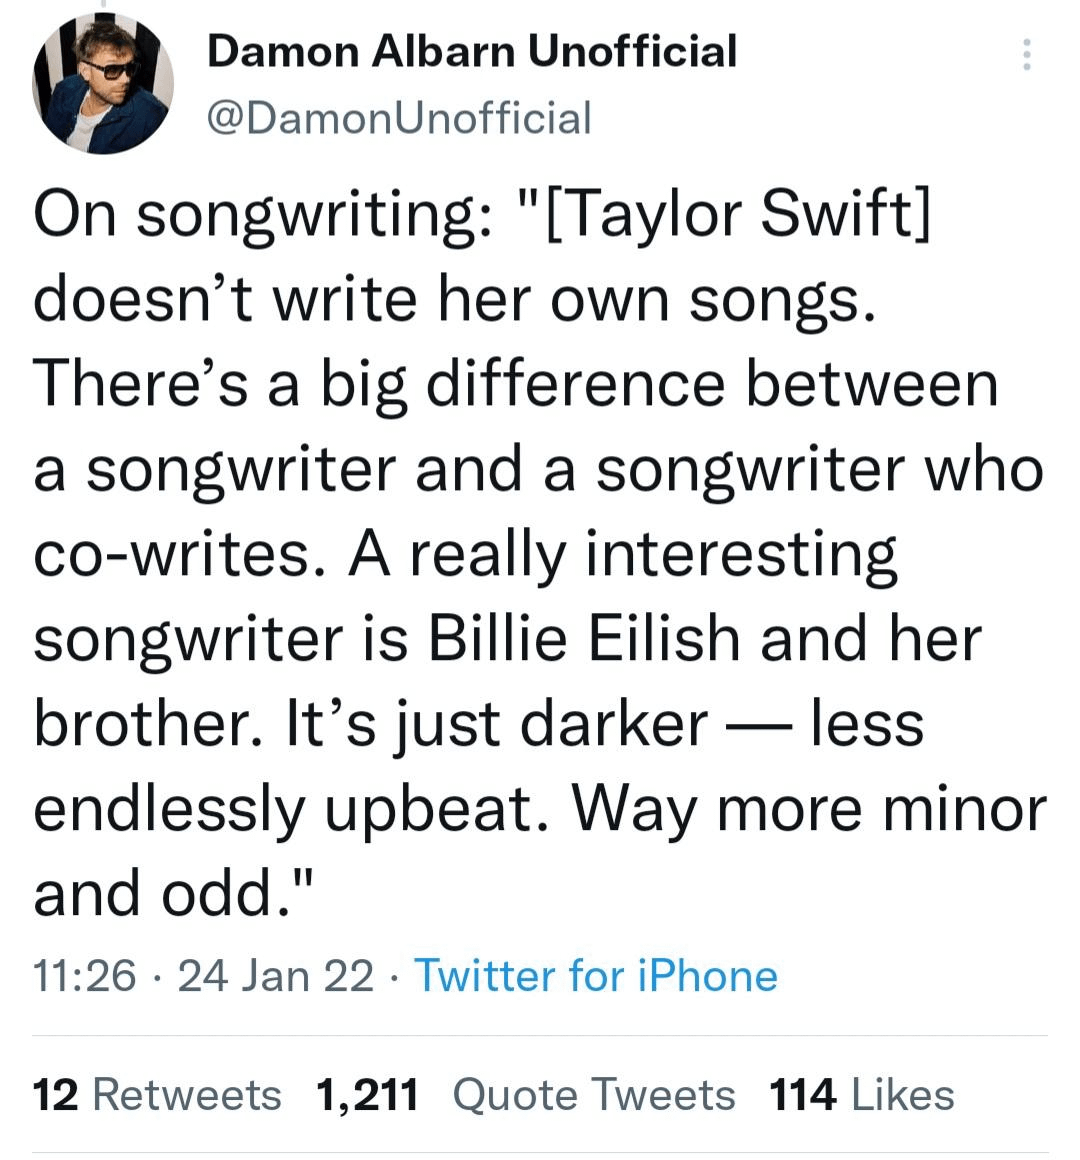Click the word Retweets label
This screenshot has height=1160, width=1080.
[x=187, y=1095]
